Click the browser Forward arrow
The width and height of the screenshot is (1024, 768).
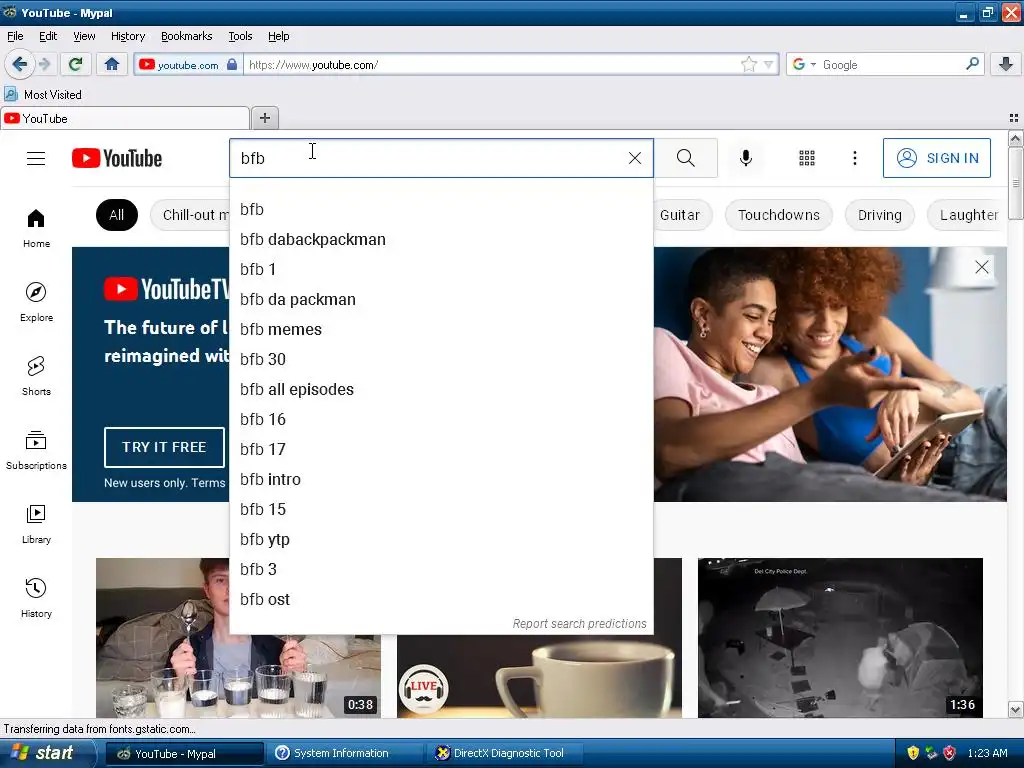coord(44,64)
